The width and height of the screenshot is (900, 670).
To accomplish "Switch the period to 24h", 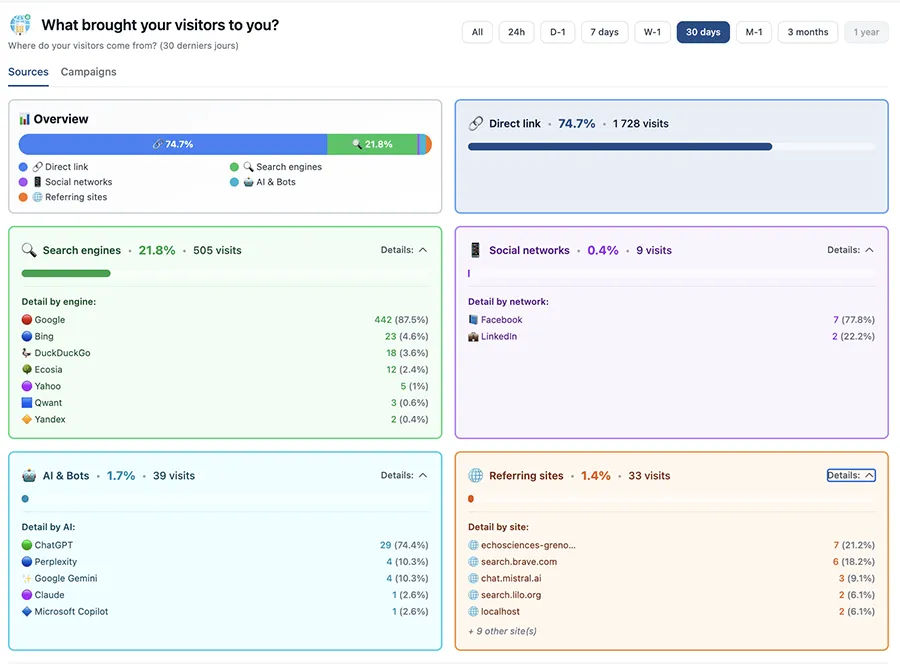I will [x=516, y=32].
